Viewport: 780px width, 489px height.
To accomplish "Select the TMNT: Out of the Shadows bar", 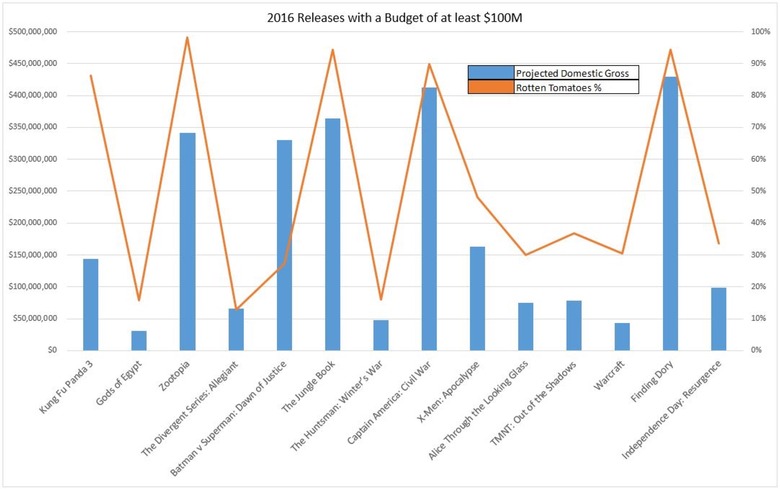I will pyautogui.click(x=574, y=325).
